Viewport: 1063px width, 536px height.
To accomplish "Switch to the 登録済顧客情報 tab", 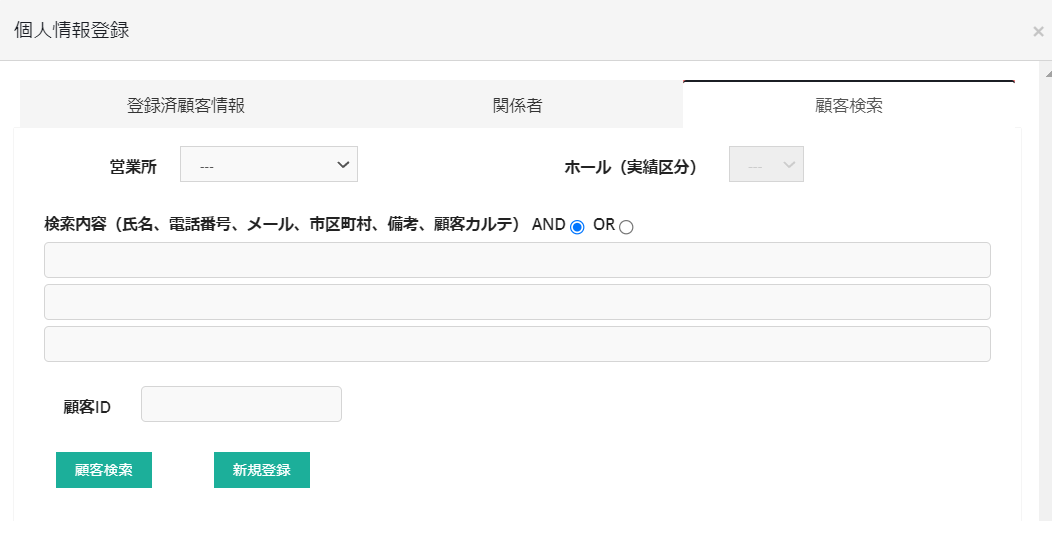I will pos(186,105).
